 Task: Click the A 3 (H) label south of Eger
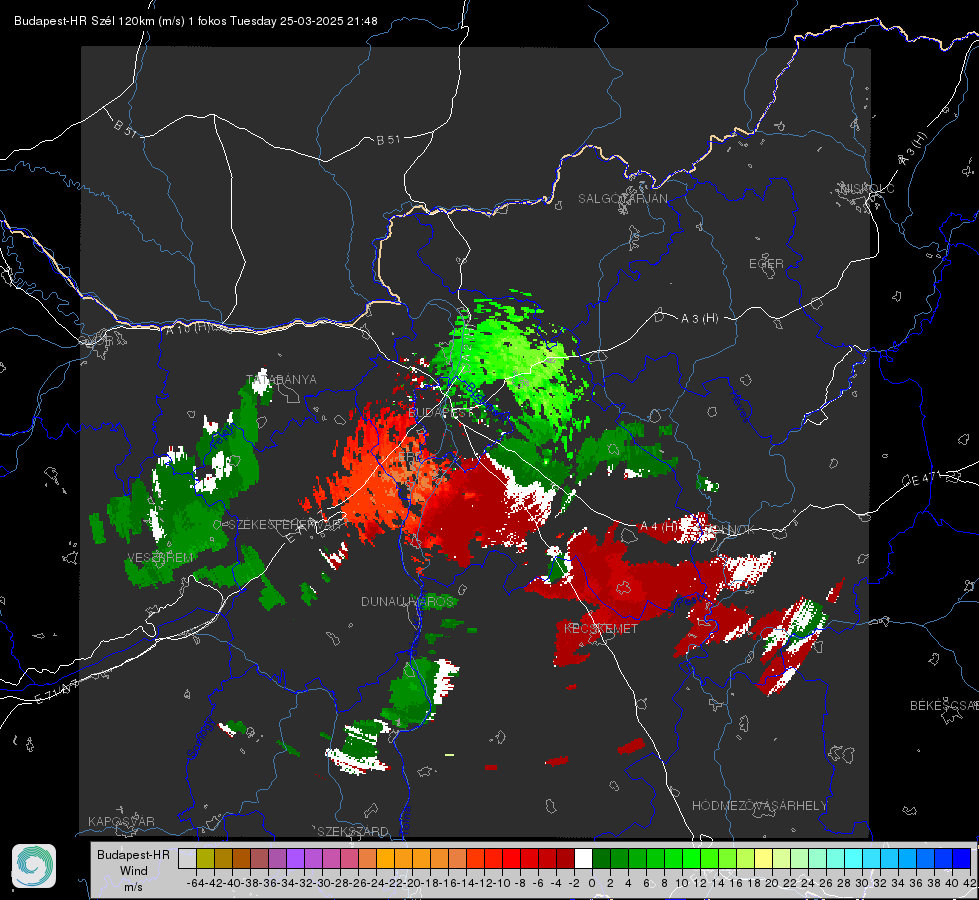coord(699,319)
